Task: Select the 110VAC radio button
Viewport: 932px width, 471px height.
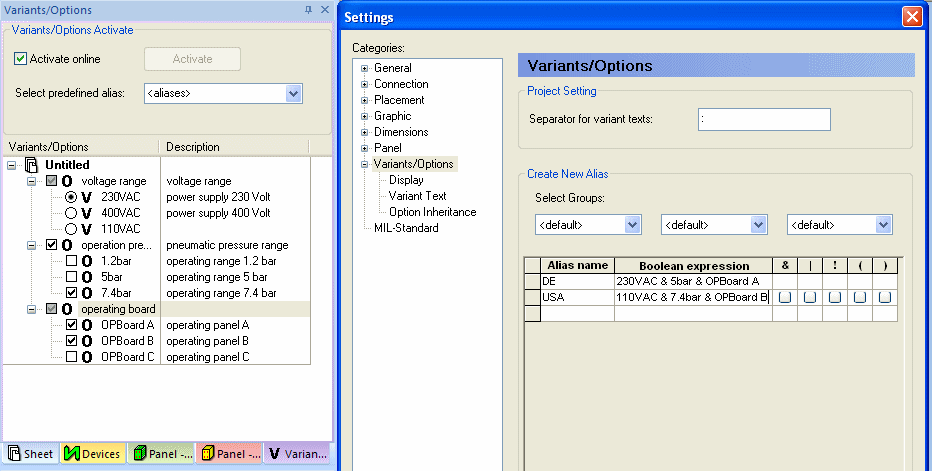Action: [x=71, y=229]
